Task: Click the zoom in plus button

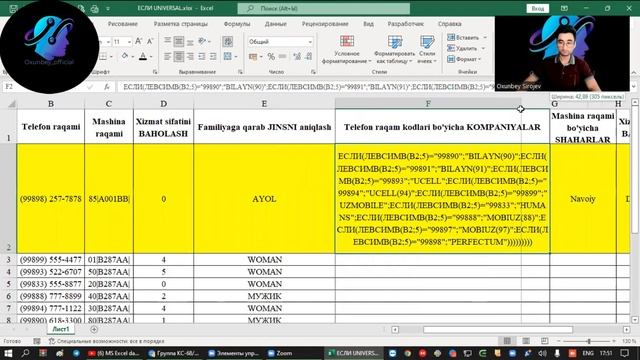Action: pyautogui.click(x=614, y=341)
